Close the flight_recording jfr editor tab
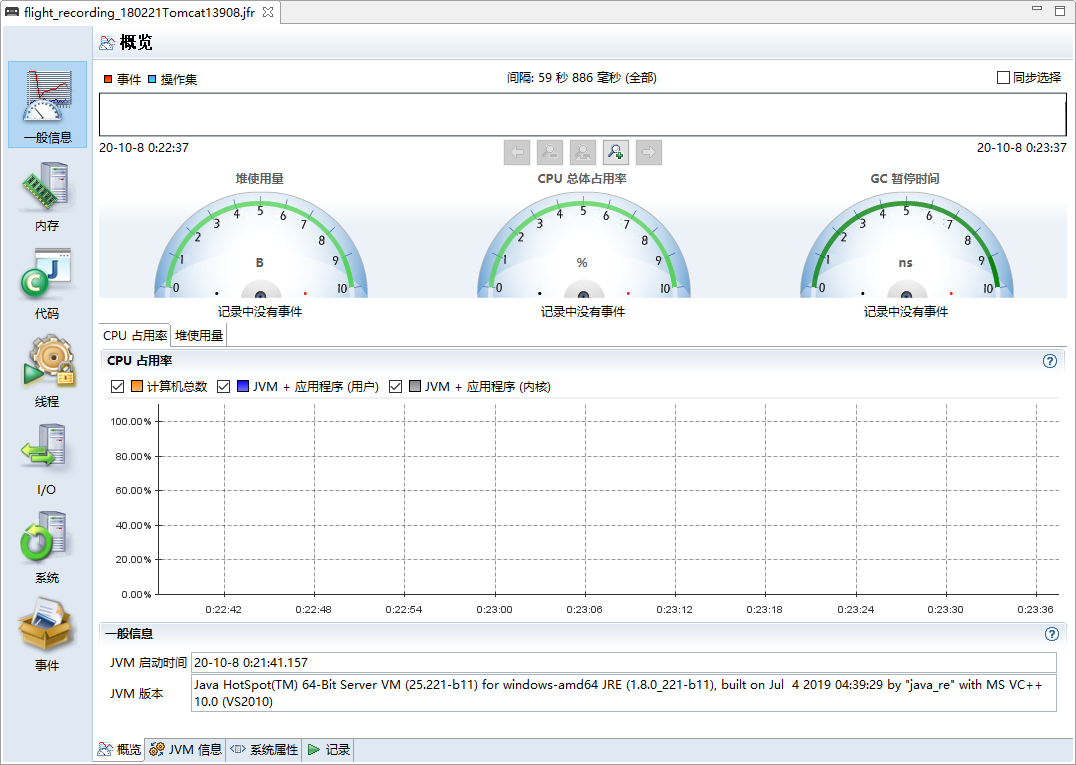This screenshot has width=1076, height=765. coord(268,12)
